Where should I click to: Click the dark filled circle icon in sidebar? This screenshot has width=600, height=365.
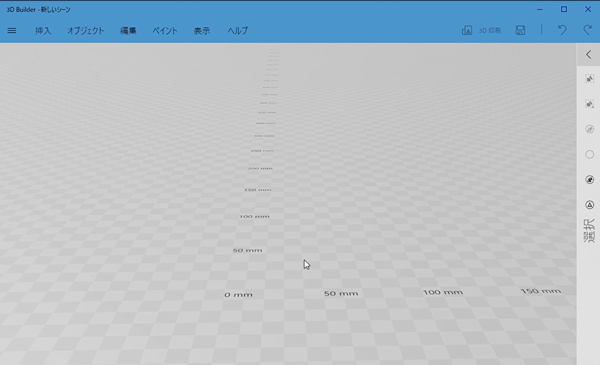(589, 180)
